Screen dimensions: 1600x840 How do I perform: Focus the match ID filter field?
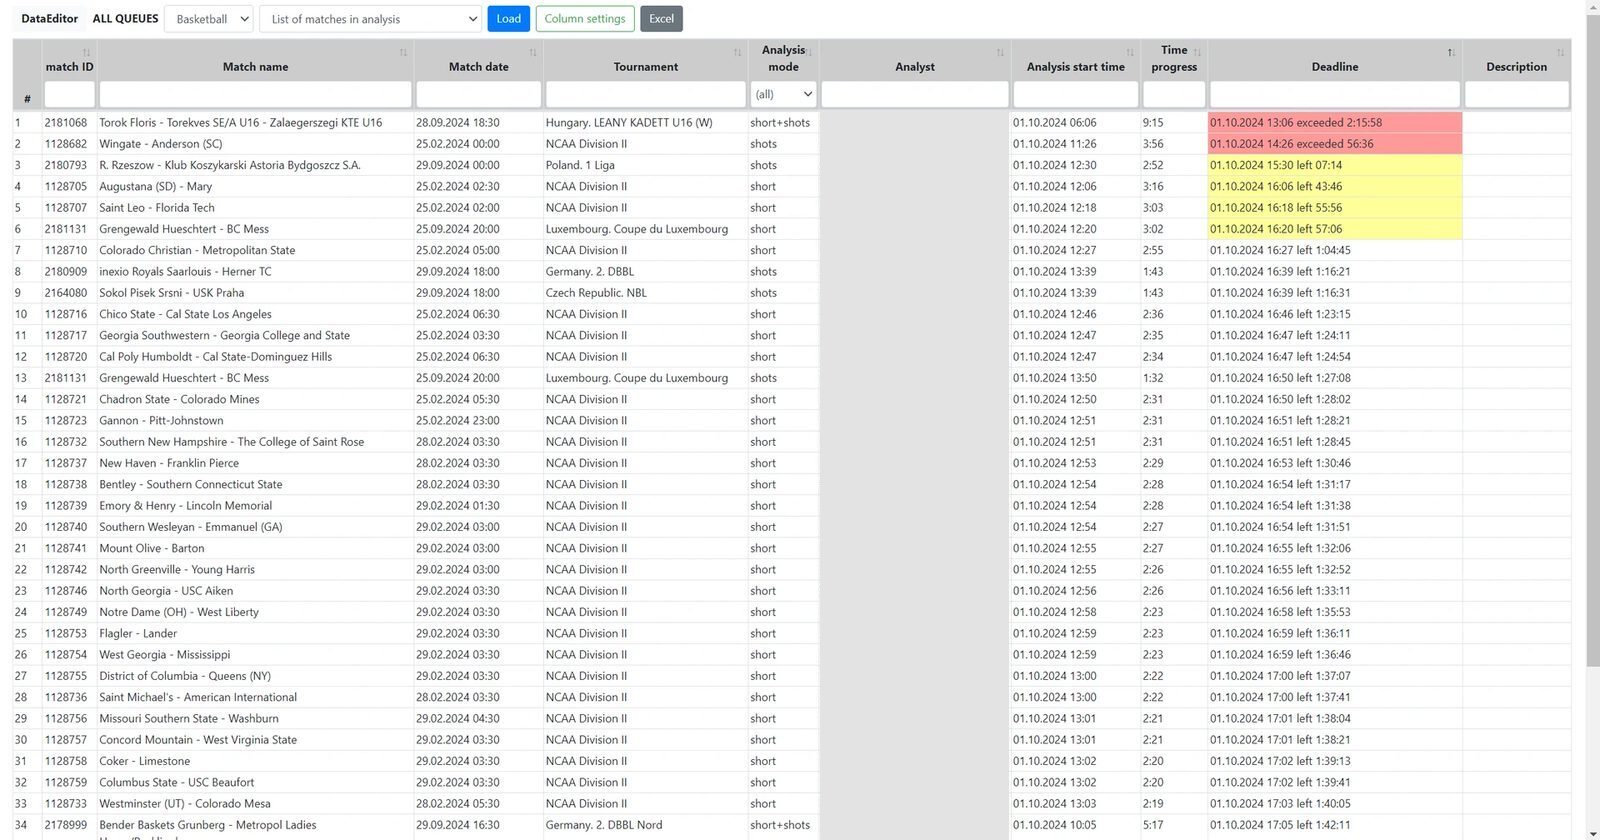(69, 94)
